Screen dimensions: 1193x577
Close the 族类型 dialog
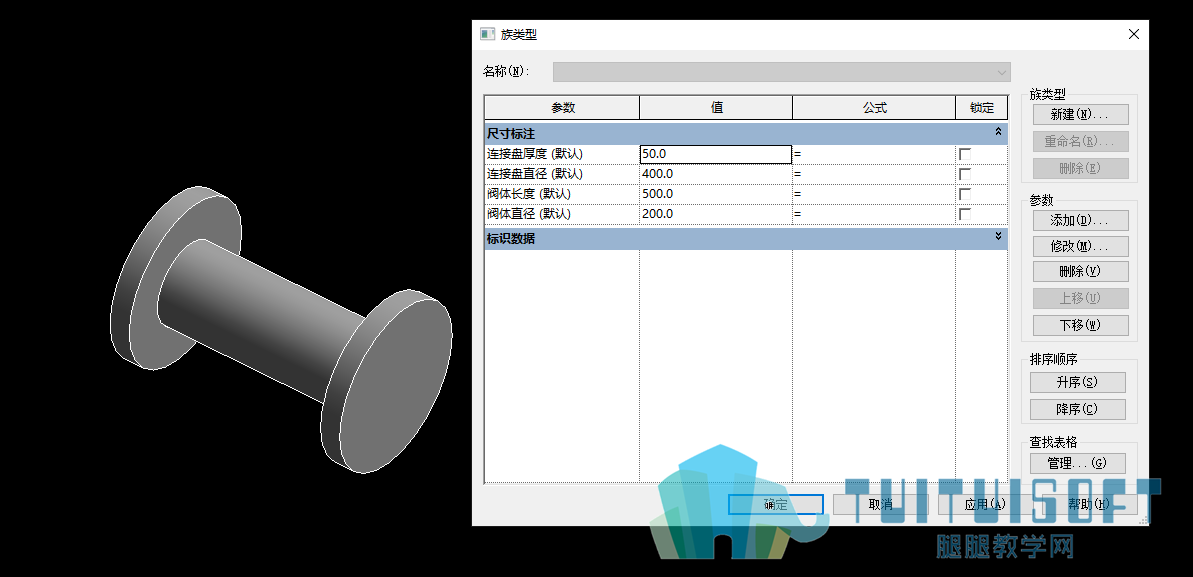point(1134,34)
